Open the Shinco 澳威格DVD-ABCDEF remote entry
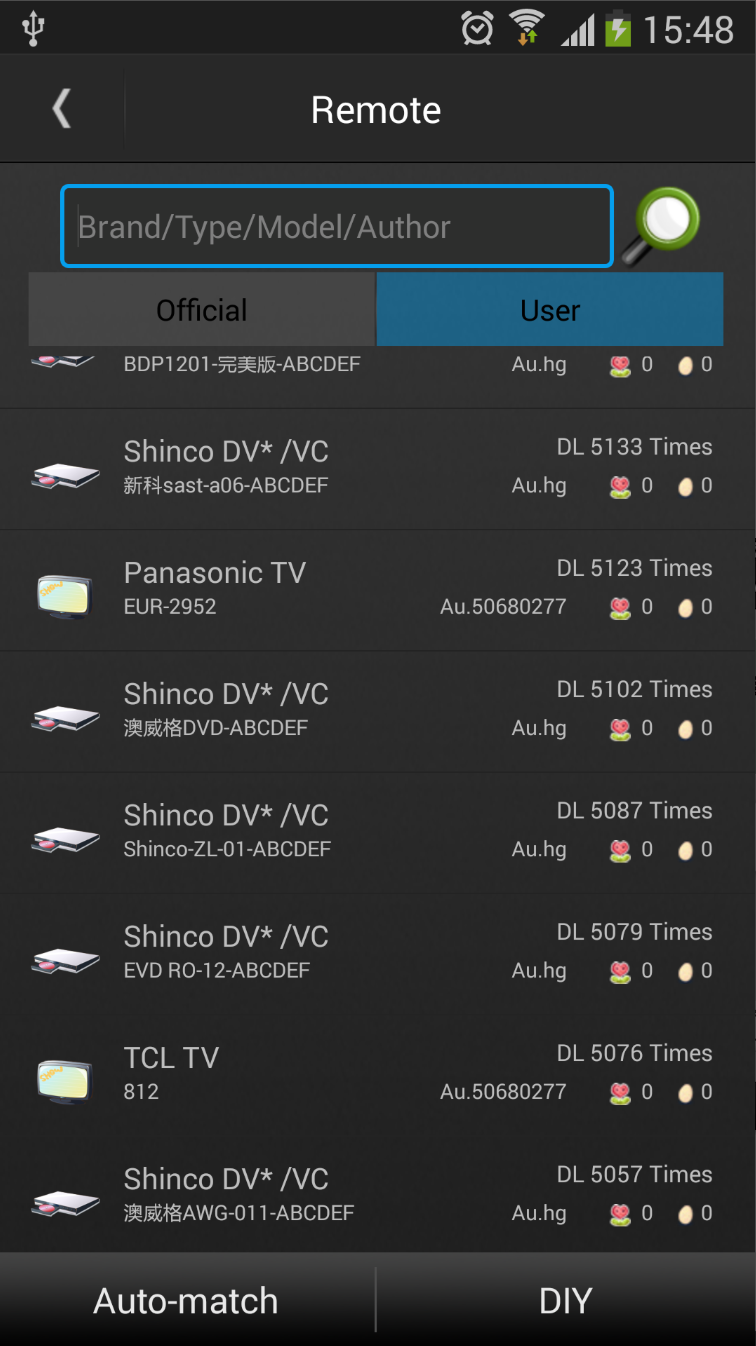 (378, 712)
